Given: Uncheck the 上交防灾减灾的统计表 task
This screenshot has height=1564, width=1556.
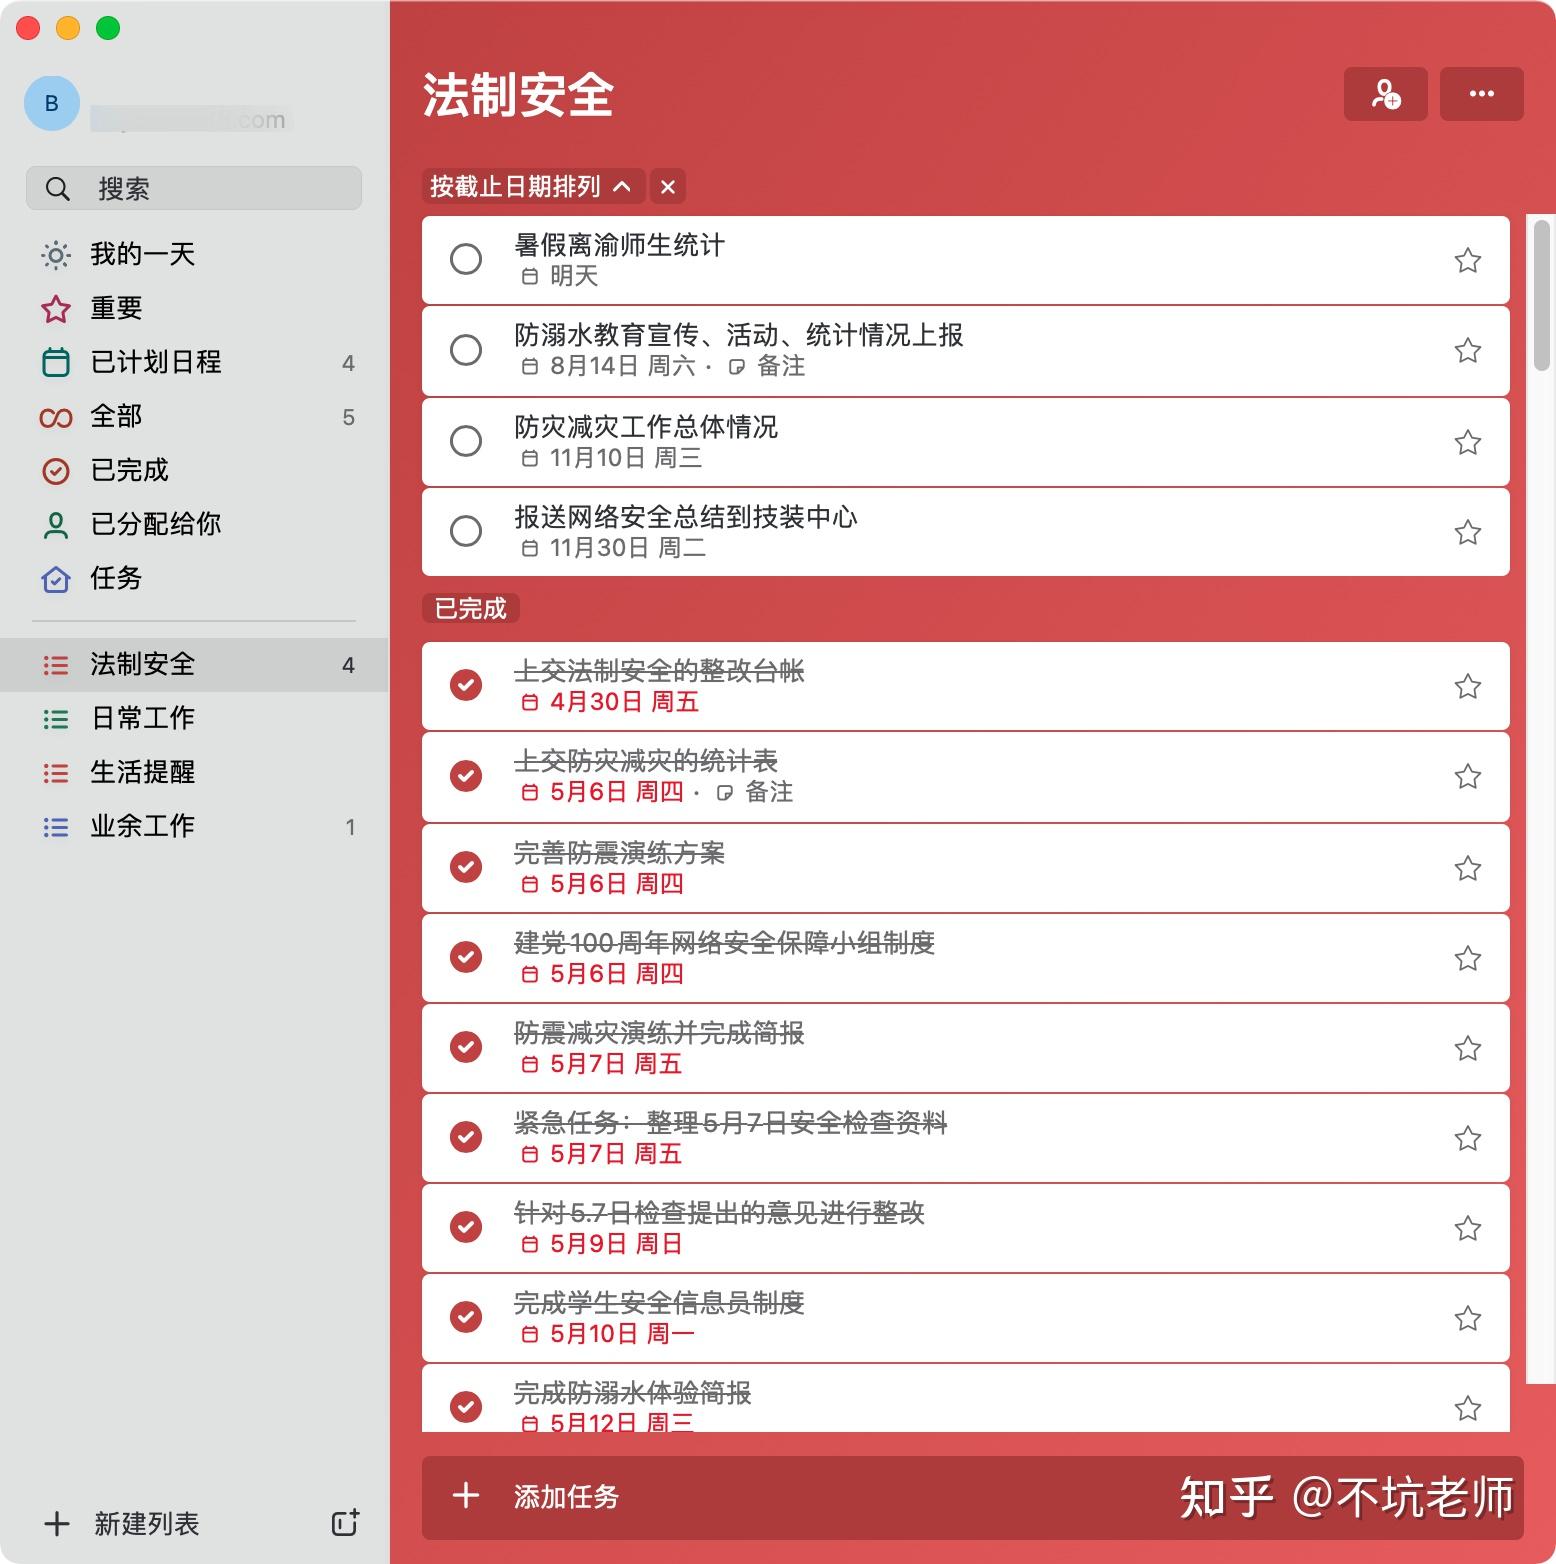Looking at the screenshot, I should click(466, 775).
